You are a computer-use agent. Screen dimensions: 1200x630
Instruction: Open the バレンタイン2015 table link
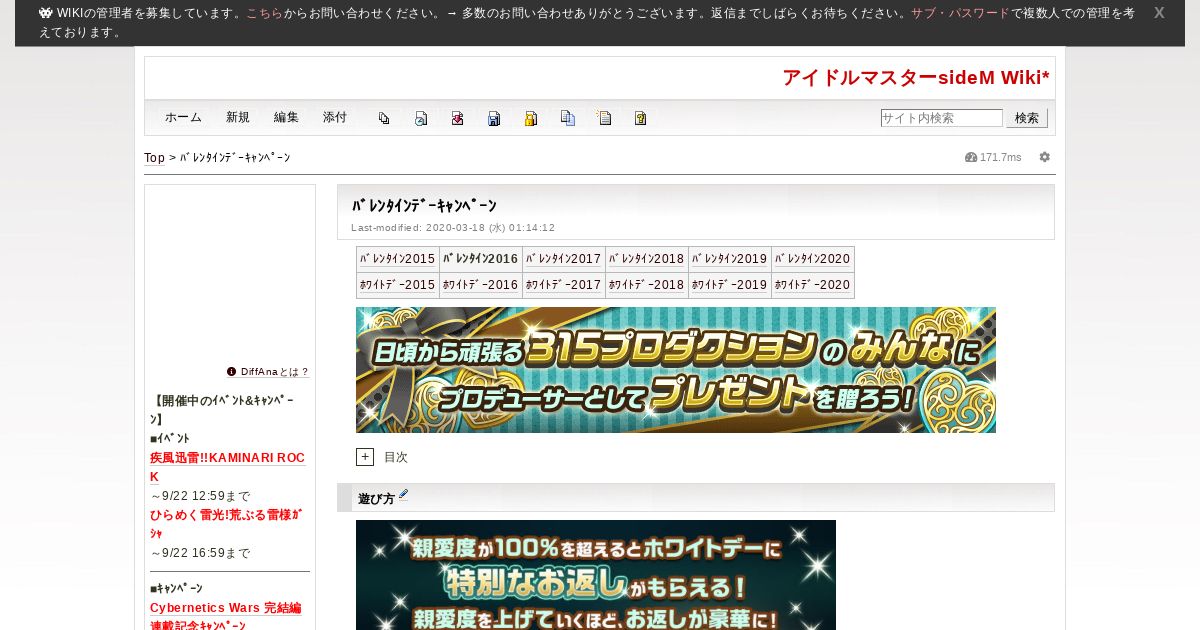[x=398, y=259]
